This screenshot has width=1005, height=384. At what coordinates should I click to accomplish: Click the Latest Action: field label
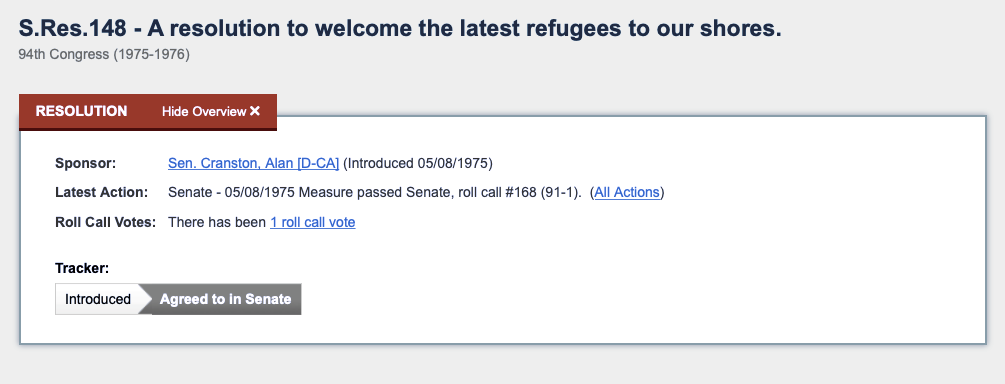coord(101,192)
